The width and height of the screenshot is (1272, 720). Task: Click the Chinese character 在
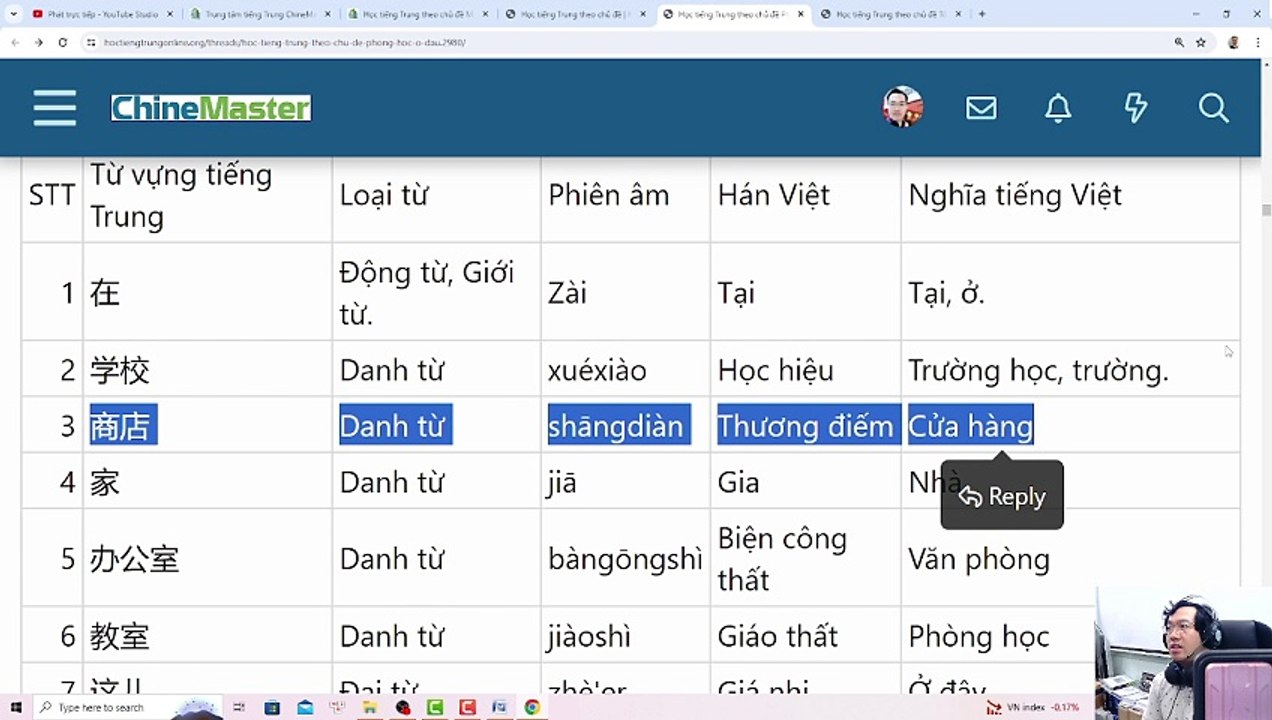[x=105, y=292]
